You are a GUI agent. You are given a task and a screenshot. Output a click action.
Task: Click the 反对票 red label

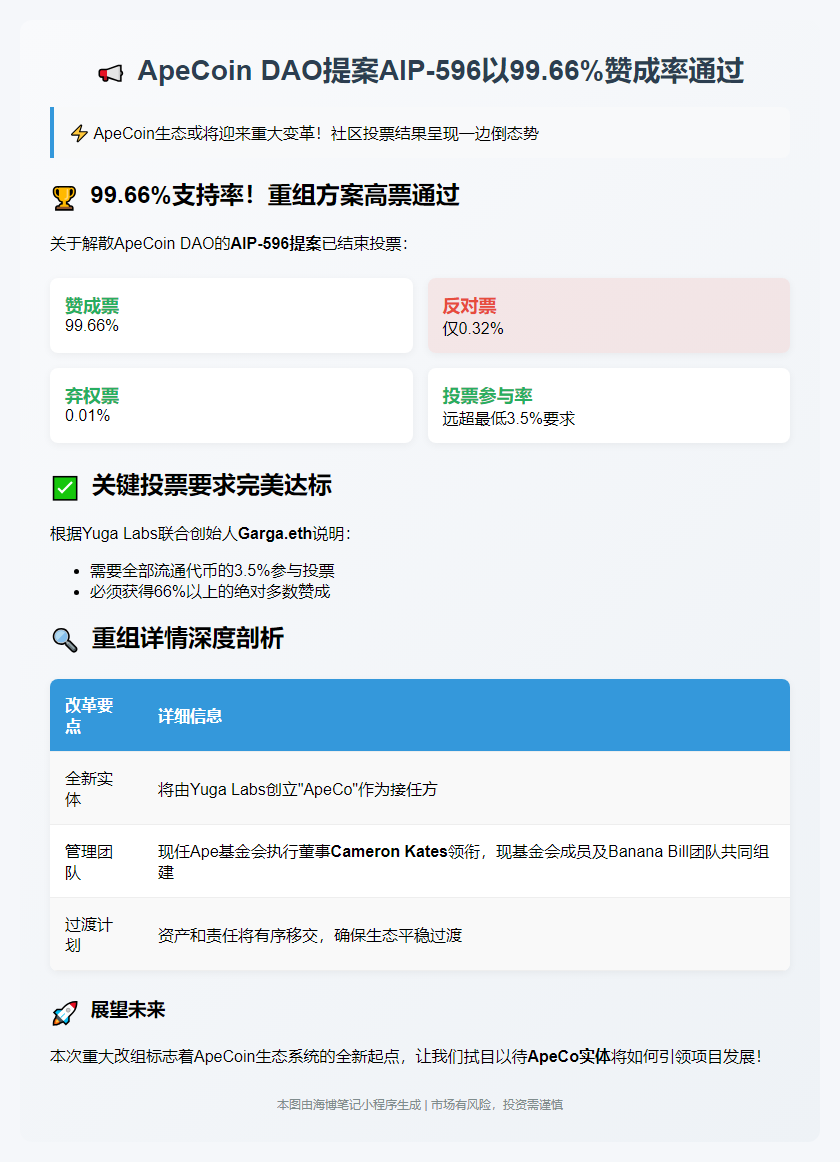tap(469, 305)
